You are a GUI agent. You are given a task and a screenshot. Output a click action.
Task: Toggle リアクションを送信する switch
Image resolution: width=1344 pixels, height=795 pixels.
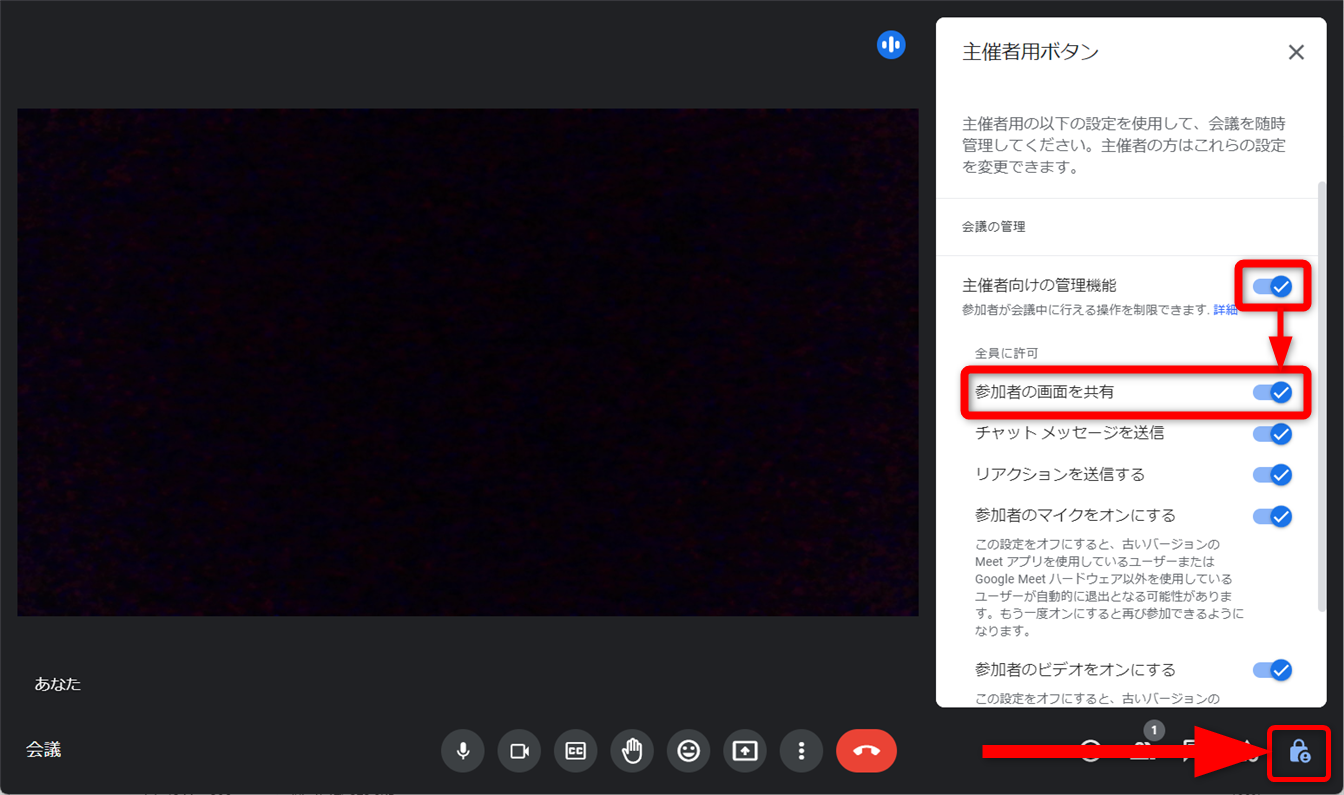tap(1273, 475)
